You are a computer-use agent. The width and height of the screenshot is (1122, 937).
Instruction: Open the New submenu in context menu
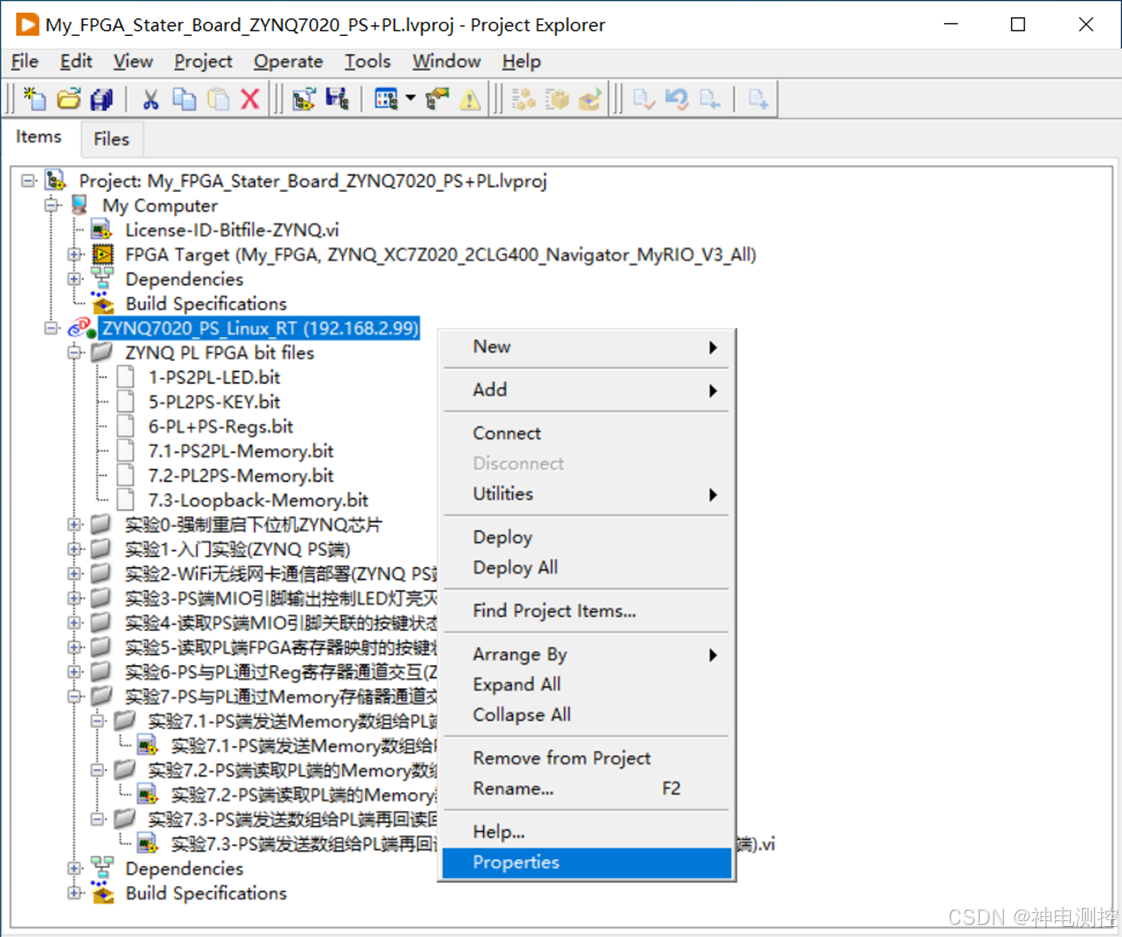point(587,347)
